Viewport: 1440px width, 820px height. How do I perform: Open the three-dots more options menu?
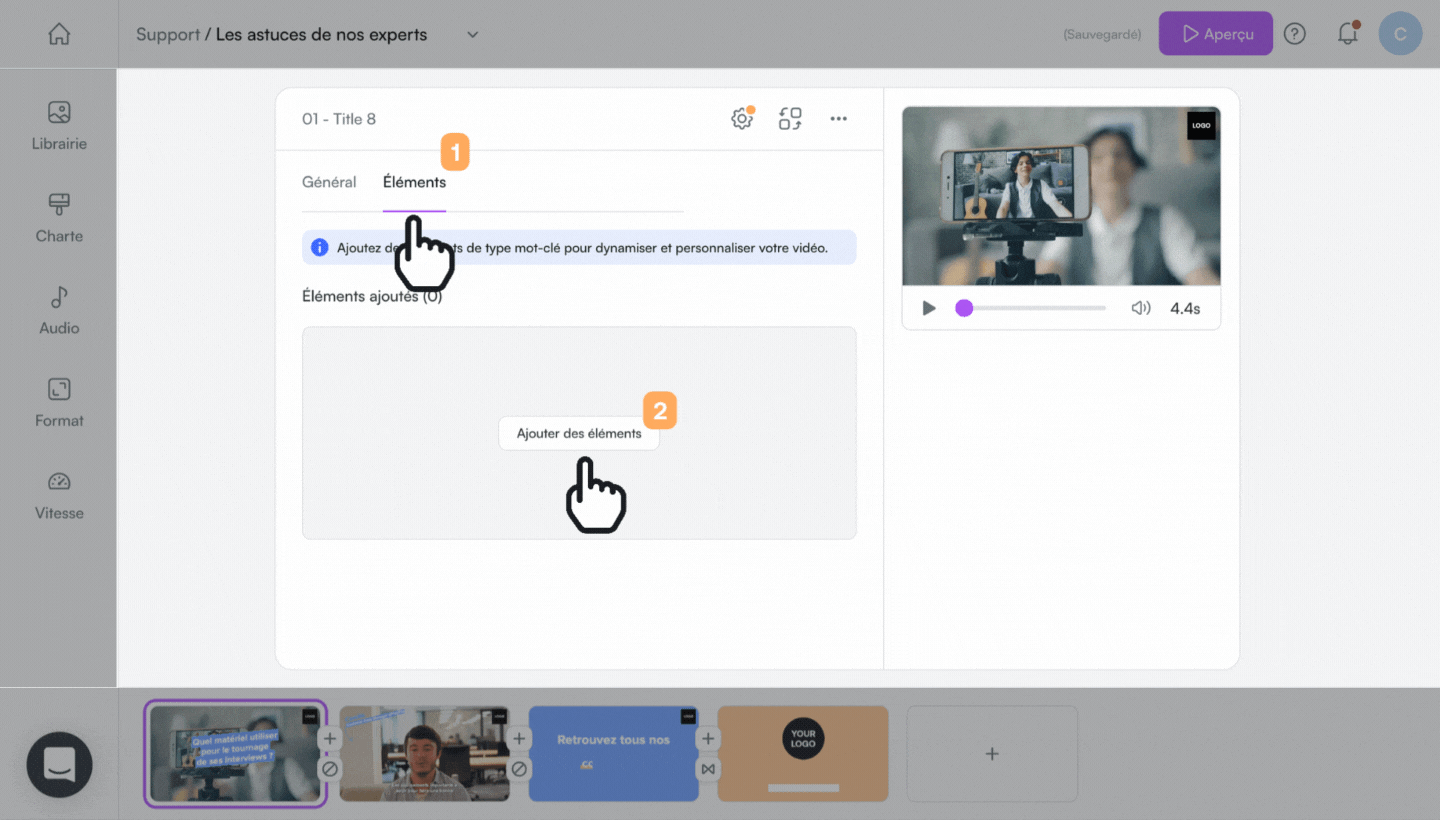pos(839,119)
